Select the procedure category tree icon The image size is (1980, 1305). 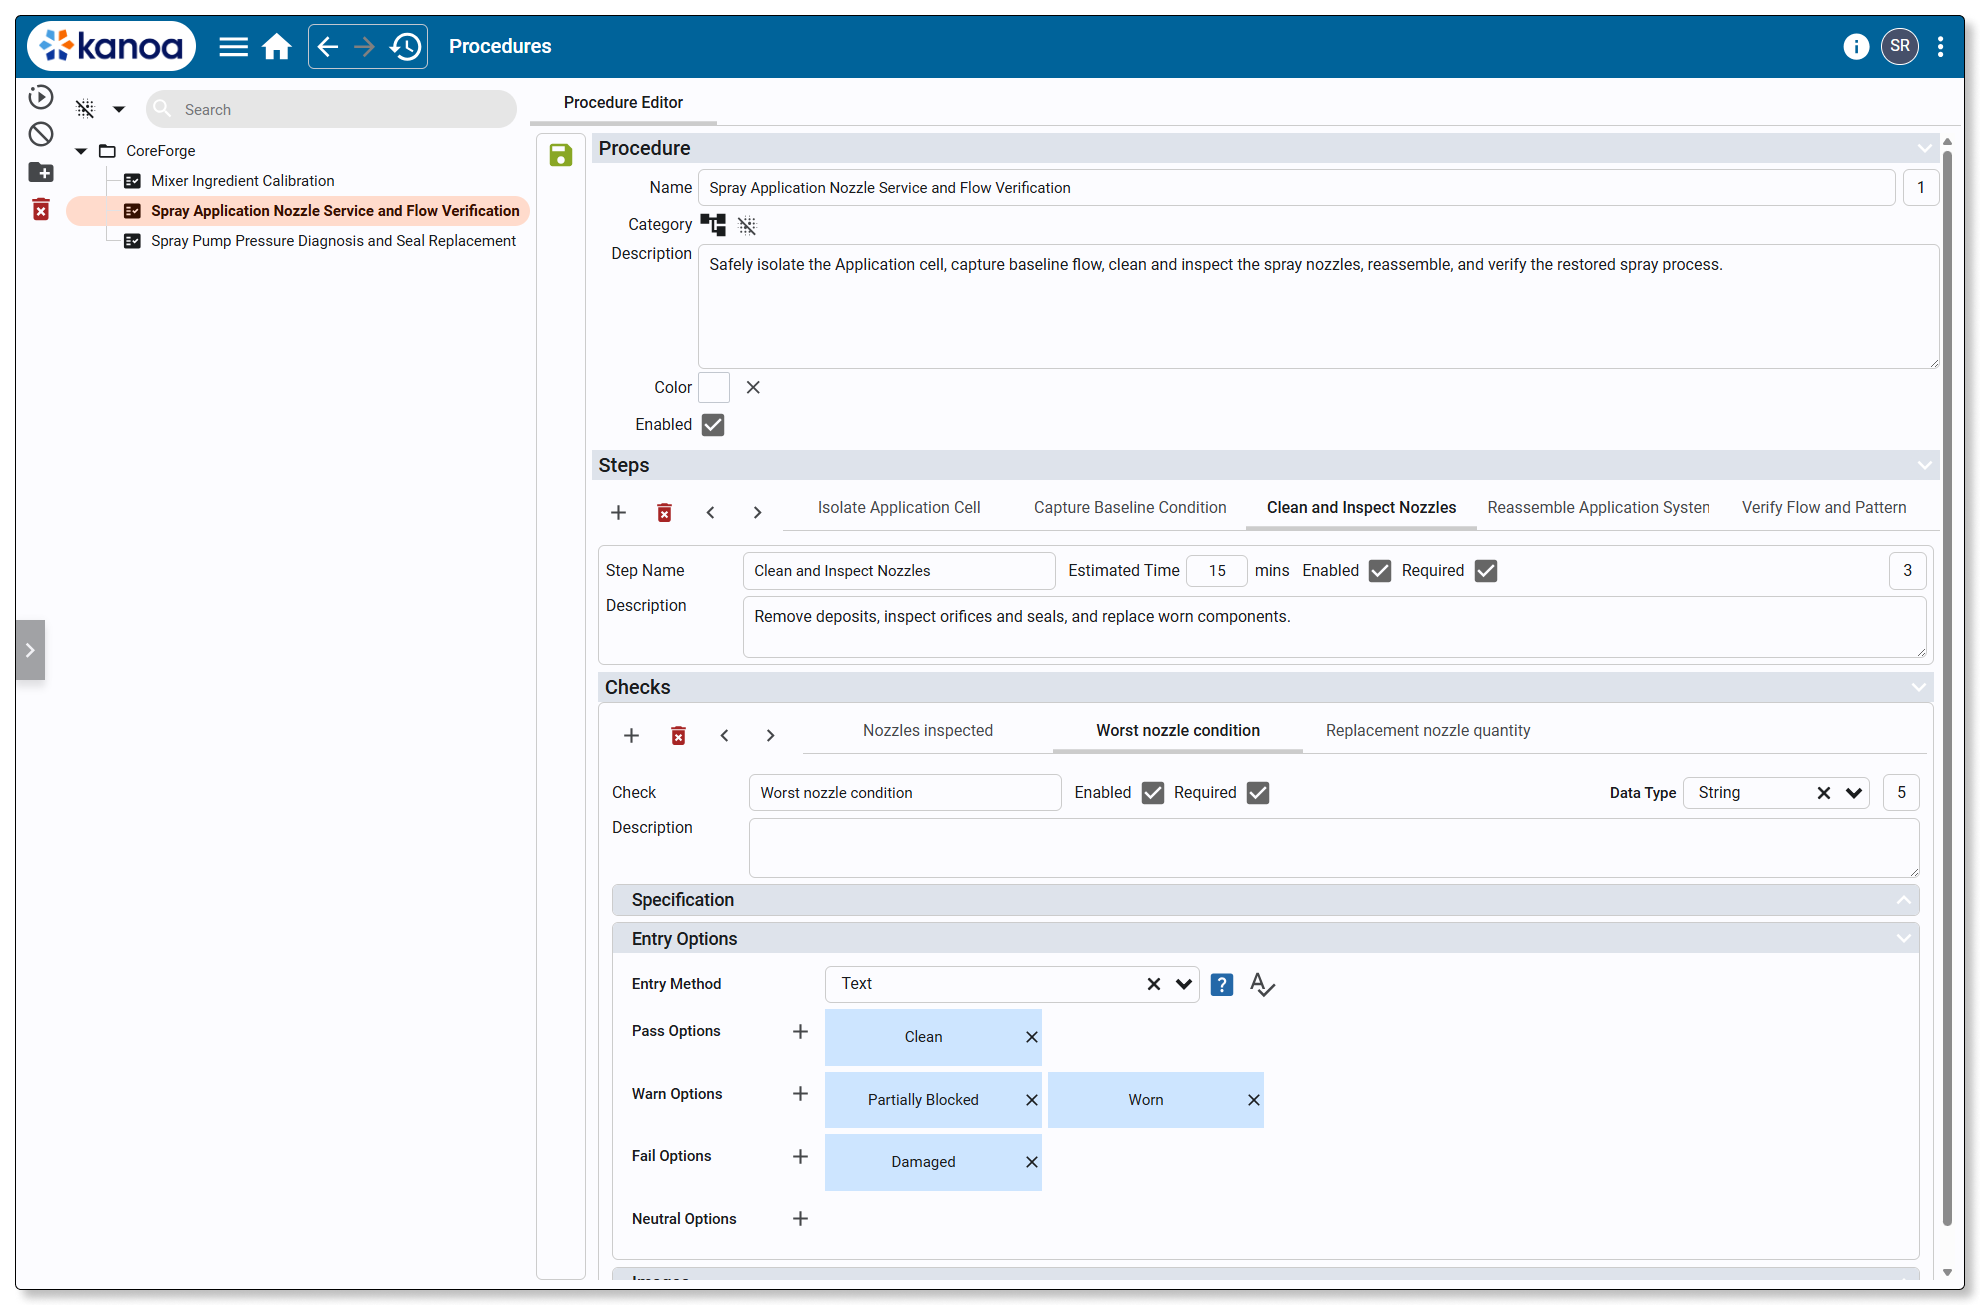713,224
